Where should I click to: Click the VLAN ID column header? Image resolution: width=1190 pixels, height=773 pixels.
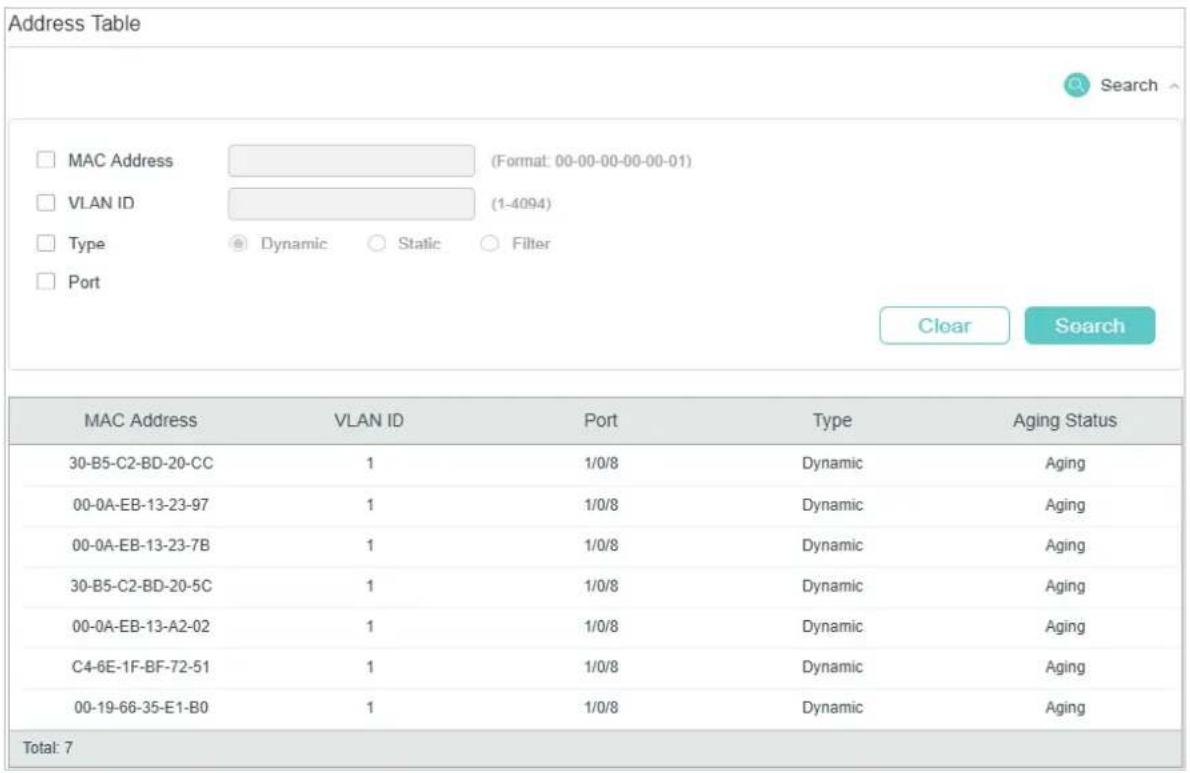(369, 420)
